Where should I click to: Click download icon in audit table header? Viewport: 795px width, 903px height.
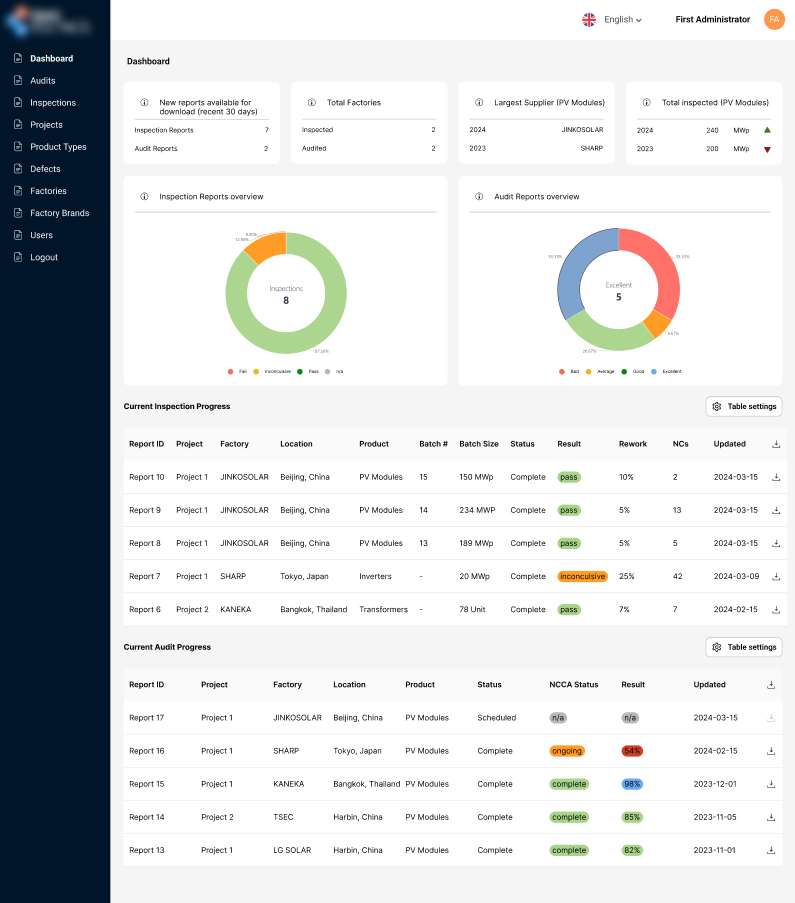click(771, 685)
